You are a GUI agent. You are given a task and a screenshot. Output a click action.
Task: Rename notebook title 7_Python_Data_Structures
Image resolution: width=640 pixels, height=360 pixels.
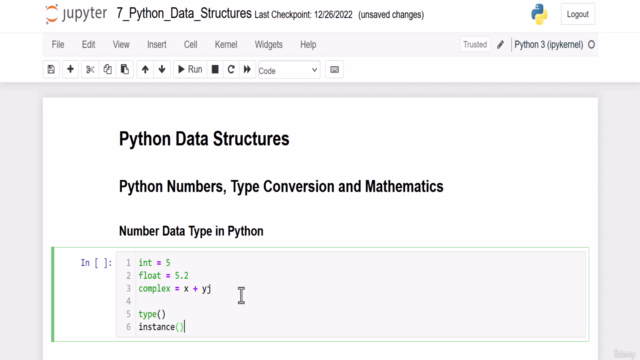pos(184,13)
